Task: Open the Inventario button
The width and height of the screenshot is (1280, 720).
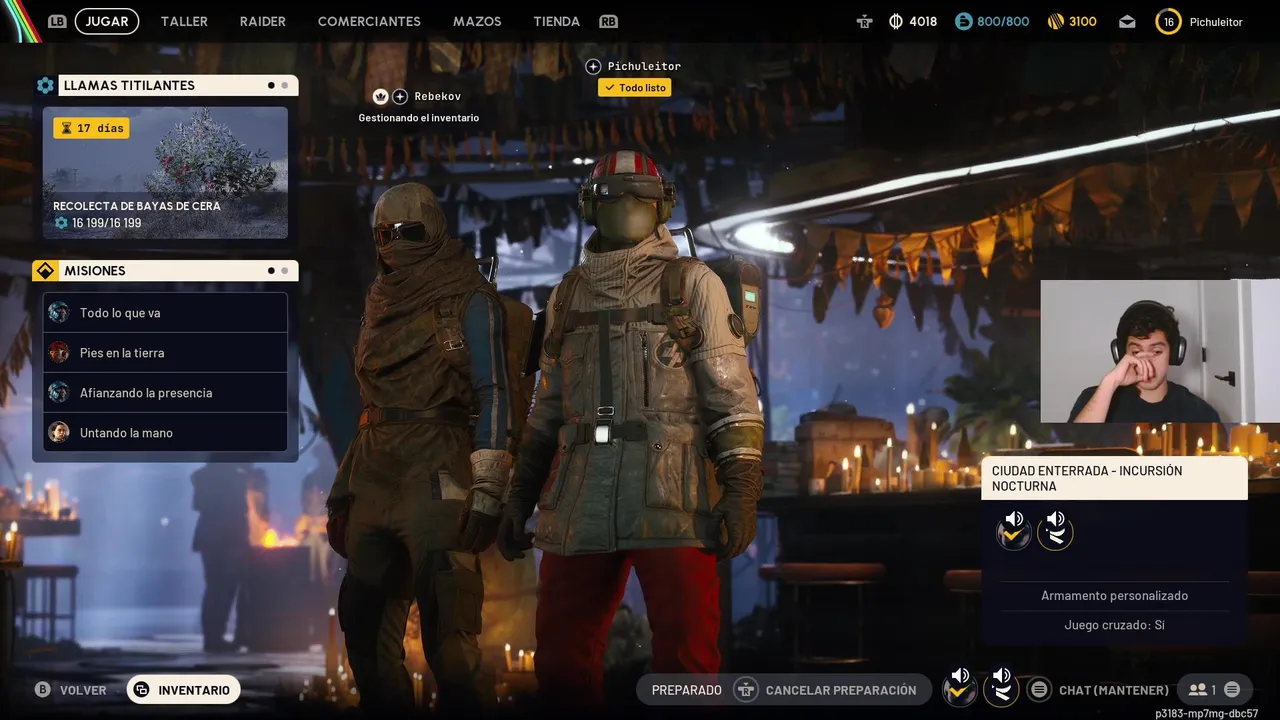Action: click(x=184, y=690)
